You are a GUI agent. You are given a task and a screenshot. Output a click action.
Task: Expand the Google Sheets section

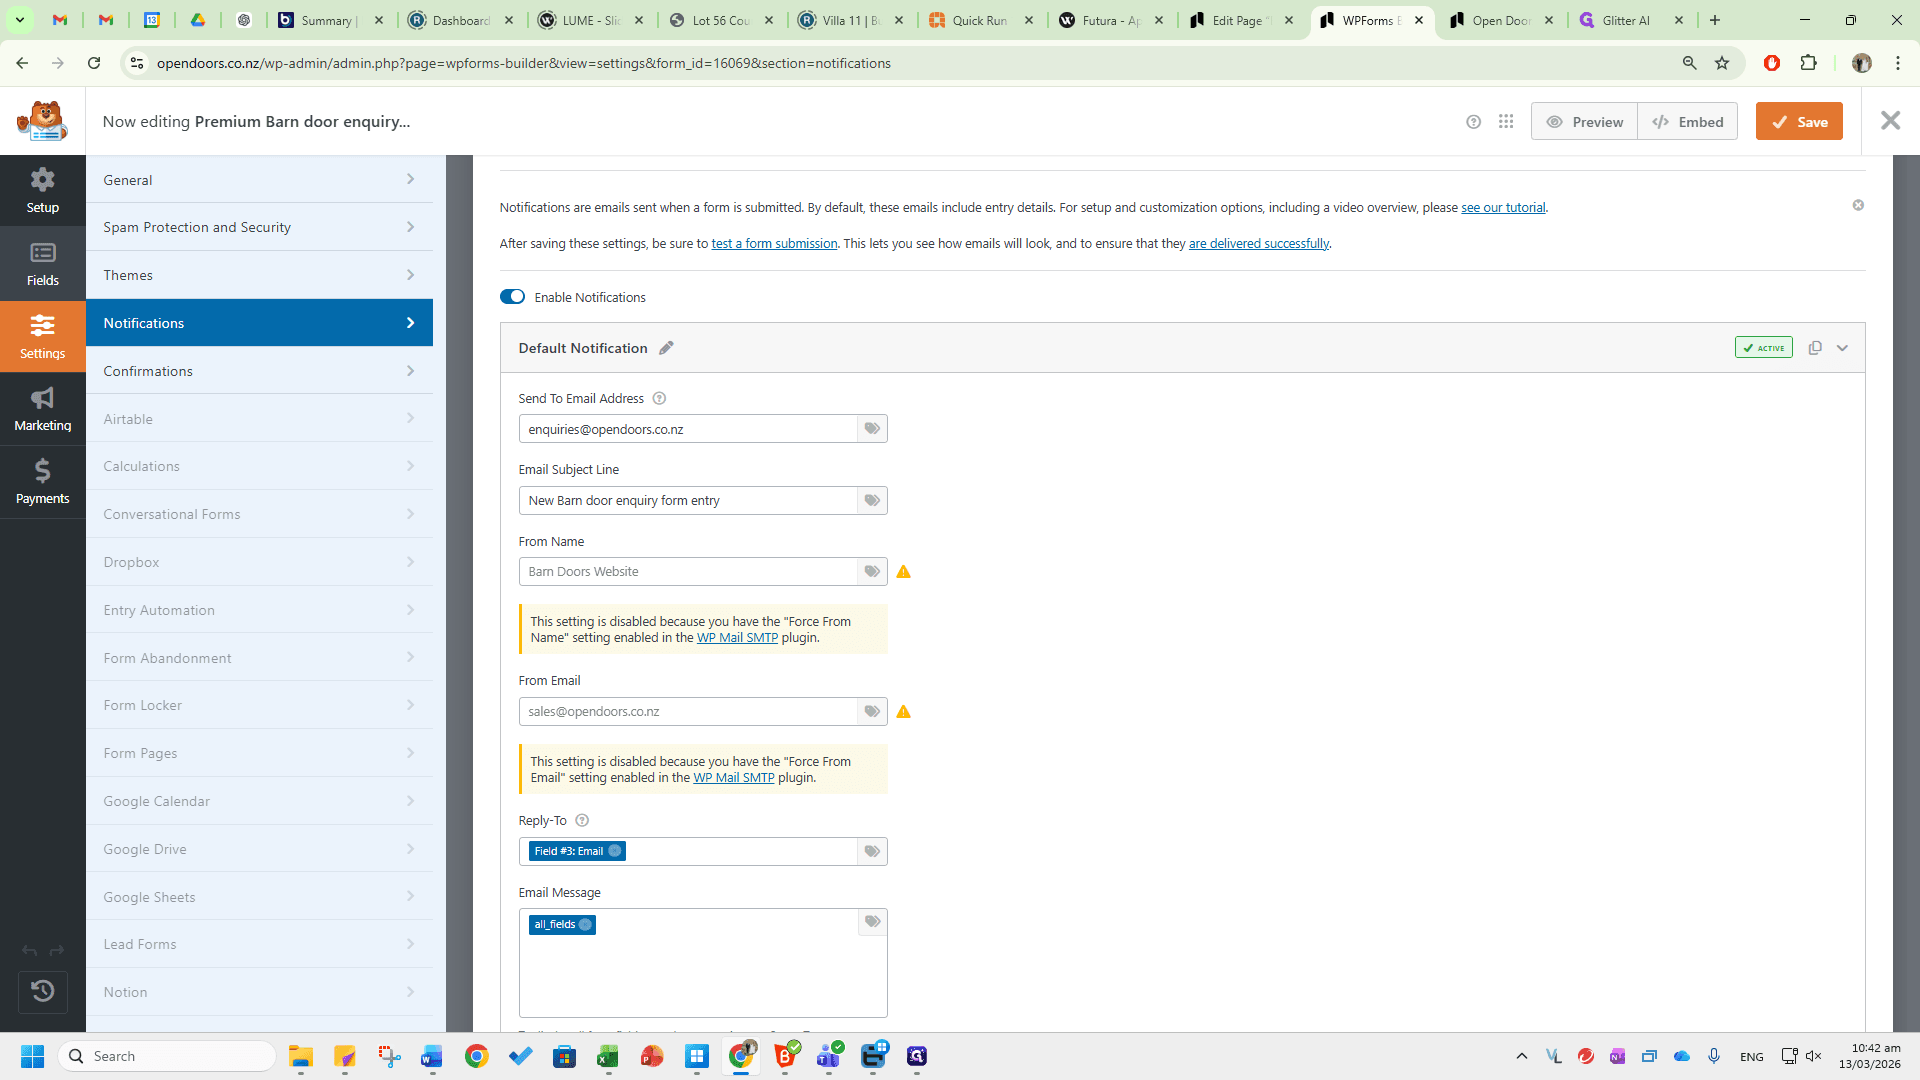click(x=259, y=897)
